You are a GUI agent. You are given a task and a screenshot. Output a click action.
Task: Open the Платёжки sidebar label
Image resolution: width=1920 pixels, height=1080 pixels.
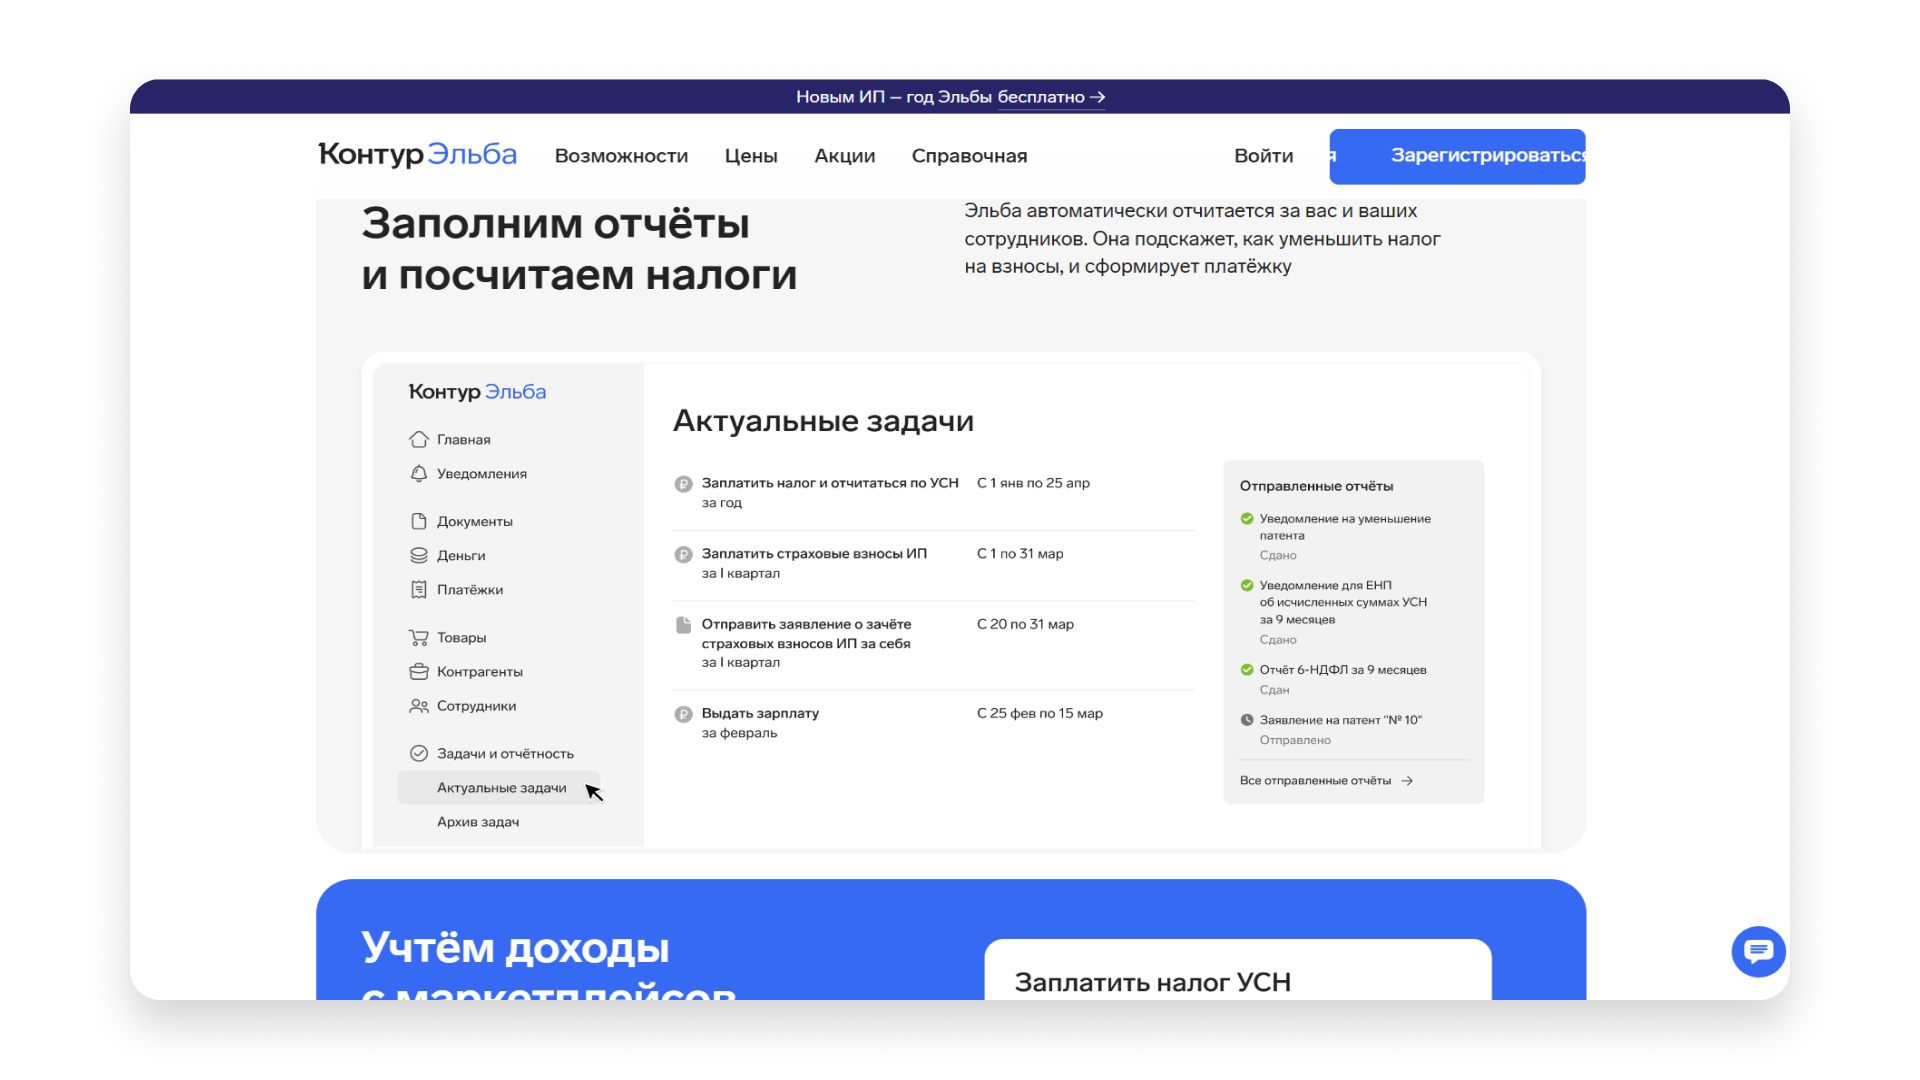[470, 589]
